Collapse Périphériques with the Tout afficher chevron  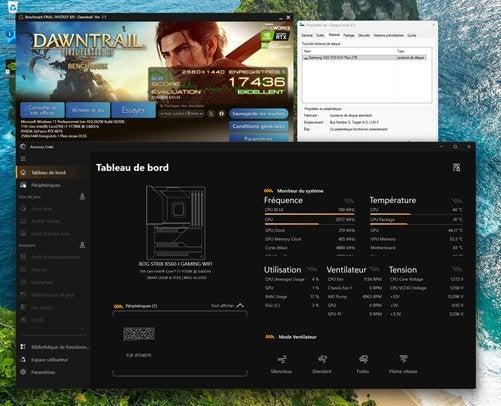point(240,305)
